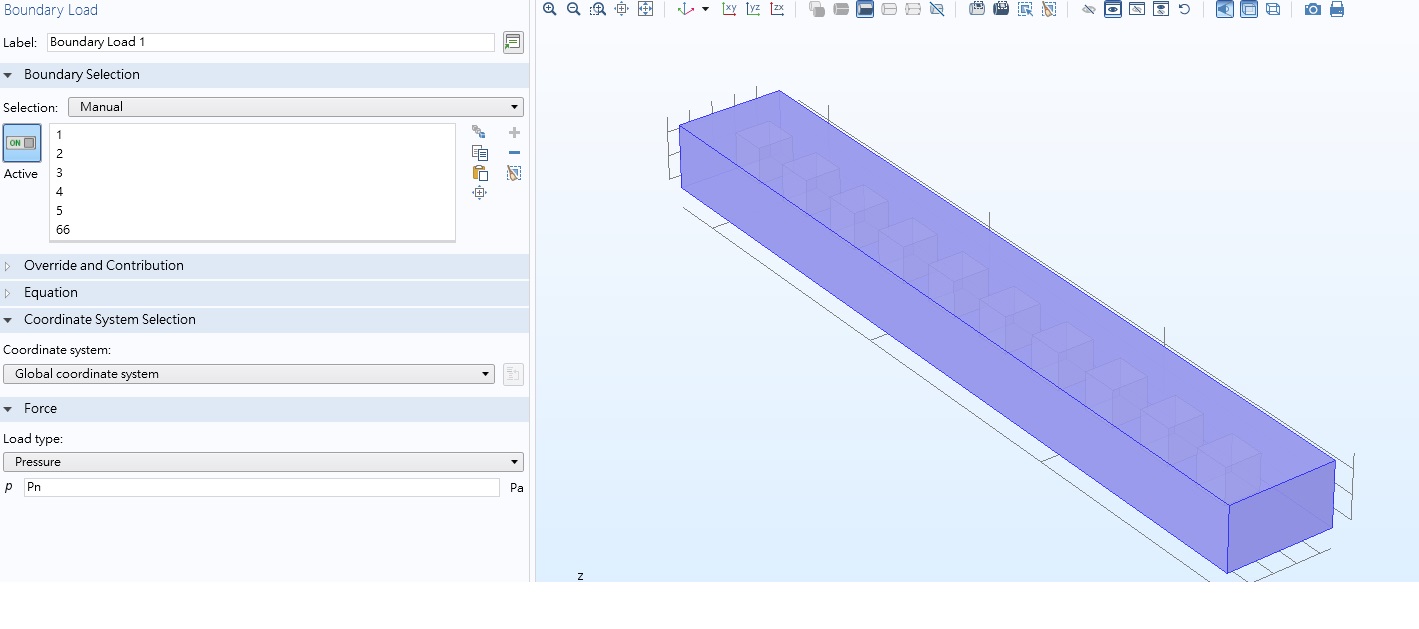Screen dimensions: 1419x629
Task: Toggle wireframe rendering in graphics toolbar
Action: tap(1273, 9)
